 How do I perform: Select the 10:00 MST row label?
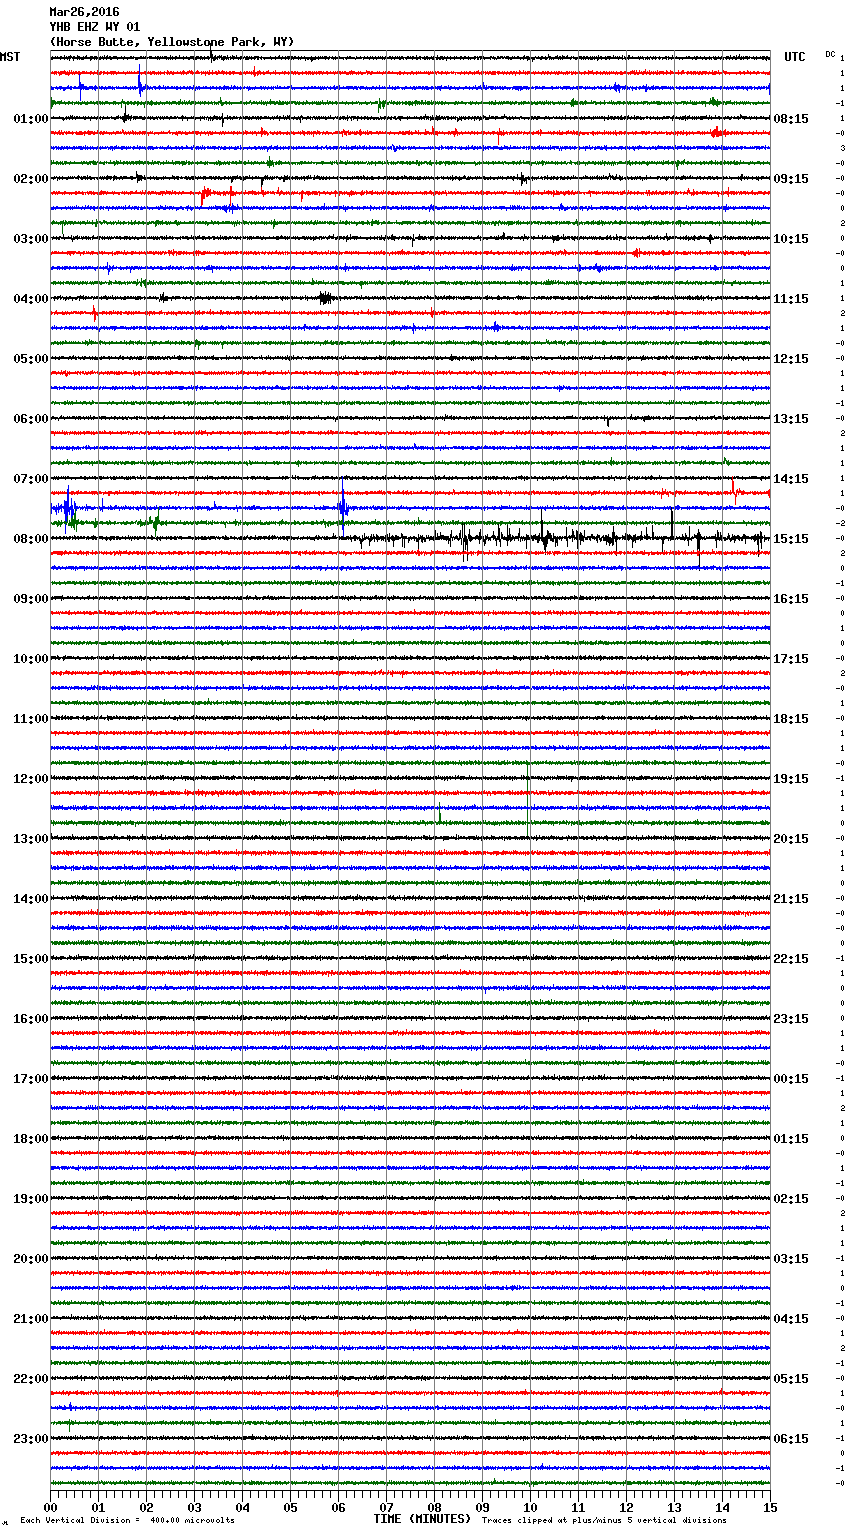pyautogui.click(x=31, y=659)
